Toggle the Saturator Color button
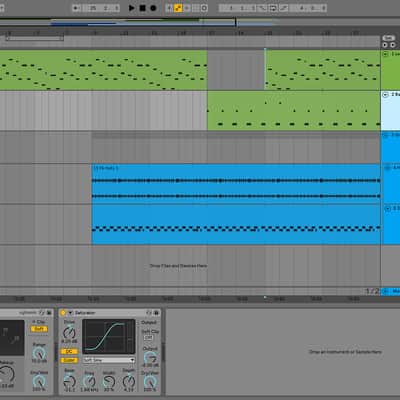Screen dimensions: 400x400 click(x=69, y=360)
